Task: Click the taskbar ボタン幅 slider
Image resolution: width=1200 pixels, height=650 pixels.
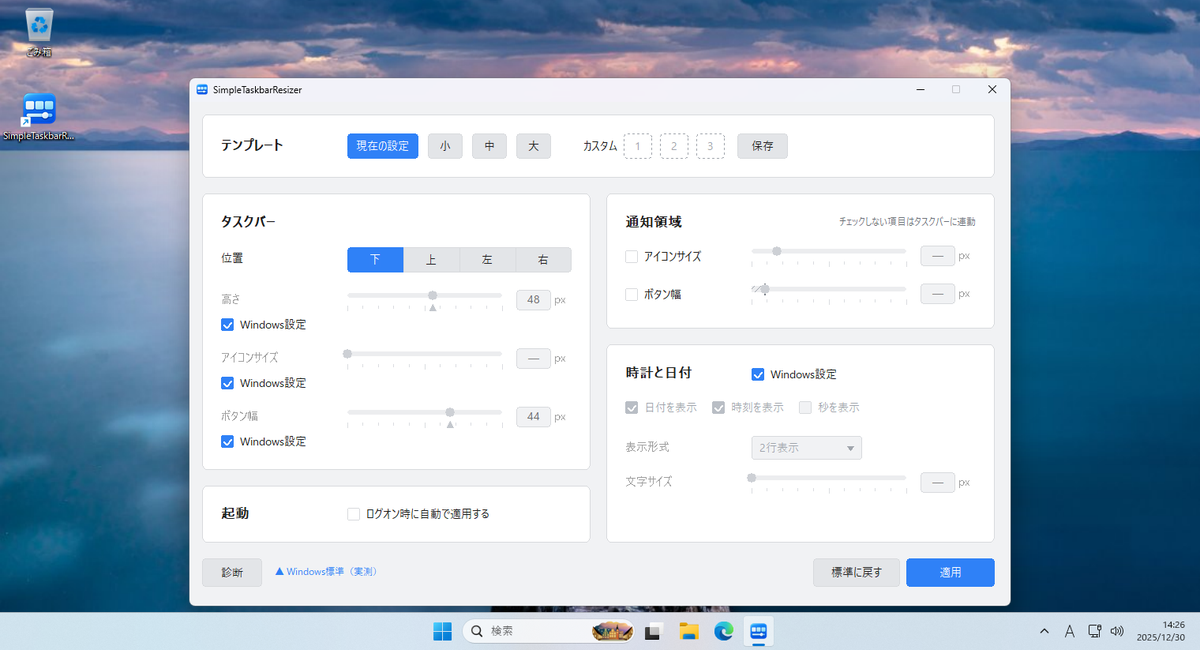Action: [x=424, y=412]
